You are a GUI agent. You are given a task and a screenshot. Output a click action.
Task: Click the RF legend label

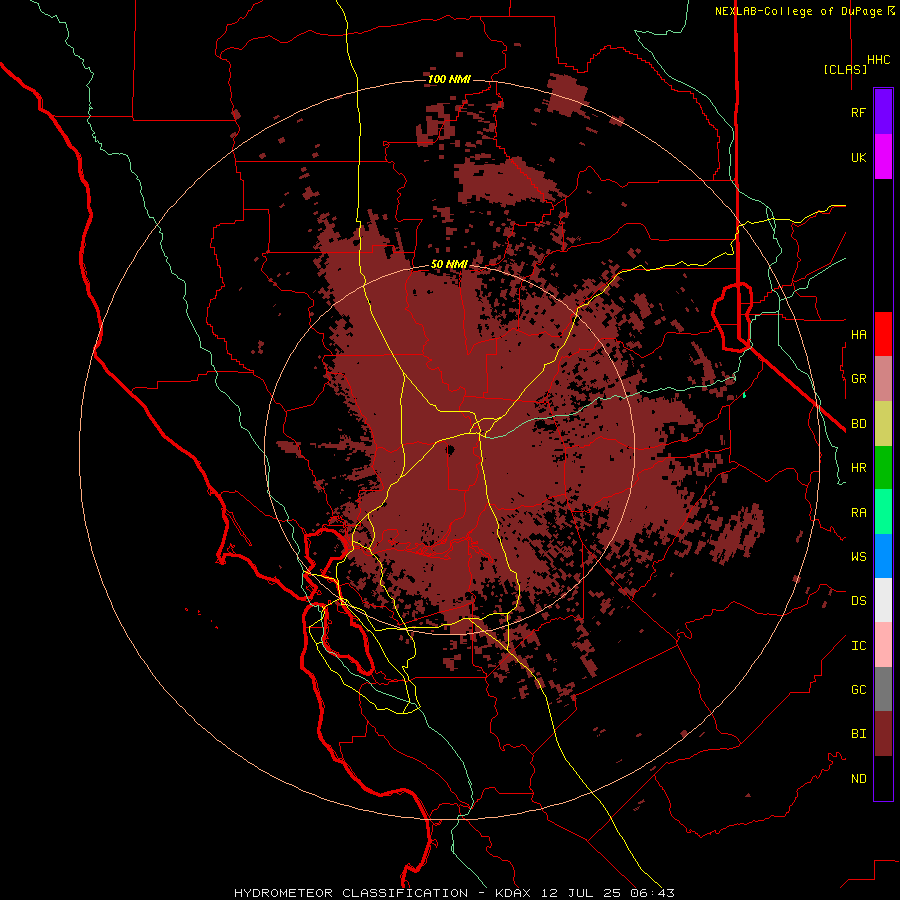coord(858,112)
